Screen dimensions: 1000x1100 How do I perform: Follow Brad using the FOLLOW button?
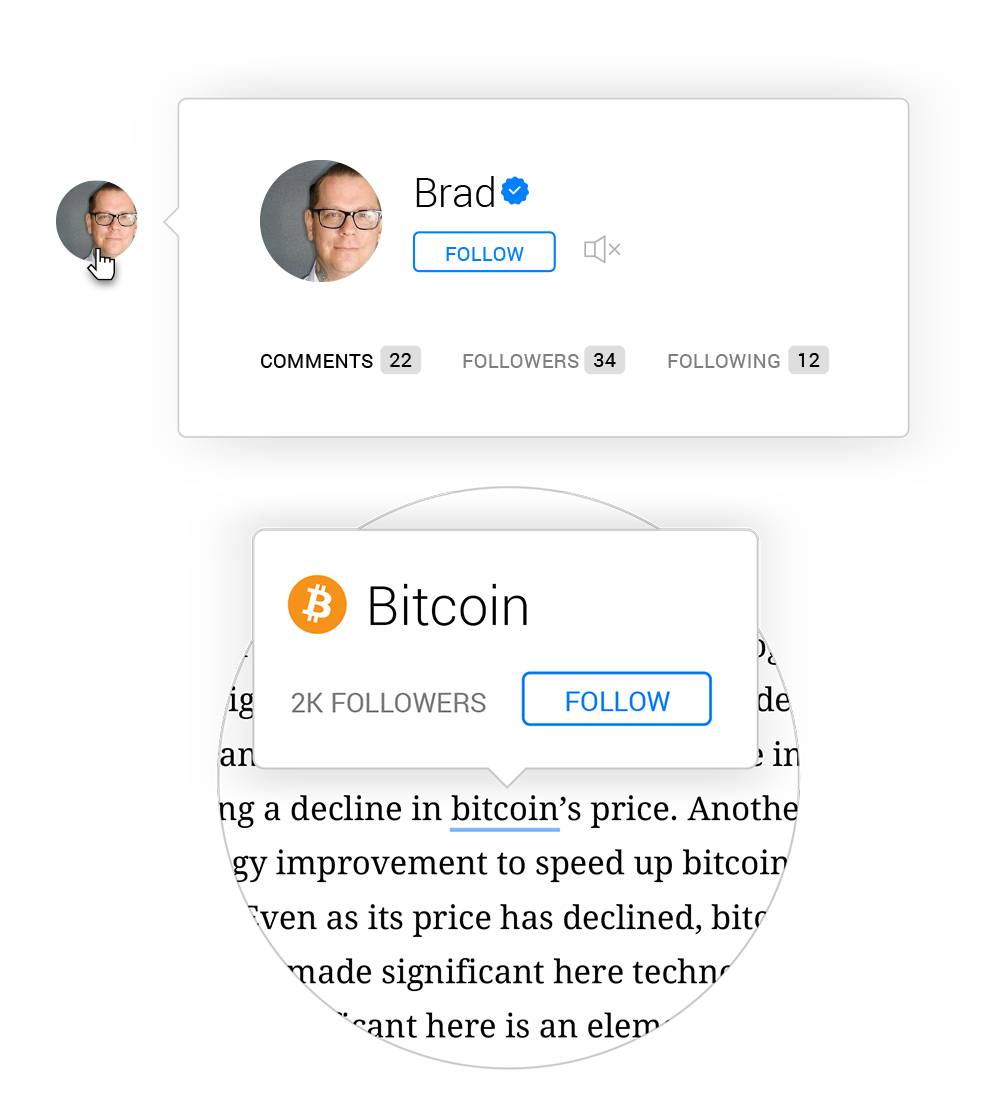[x=484, y=252]
